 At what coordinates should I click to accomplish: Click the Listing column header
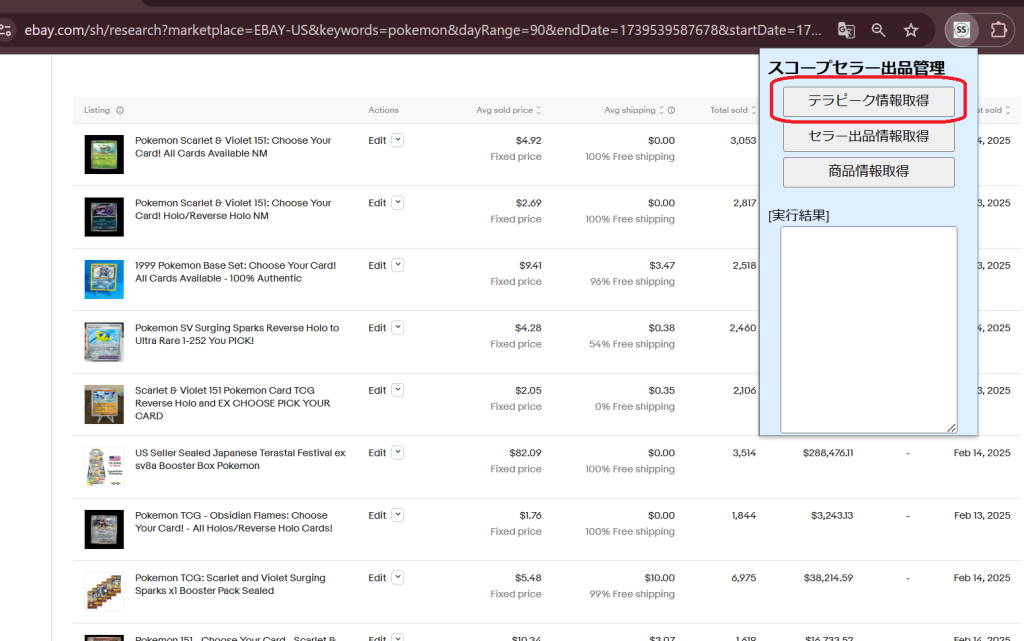97,110
